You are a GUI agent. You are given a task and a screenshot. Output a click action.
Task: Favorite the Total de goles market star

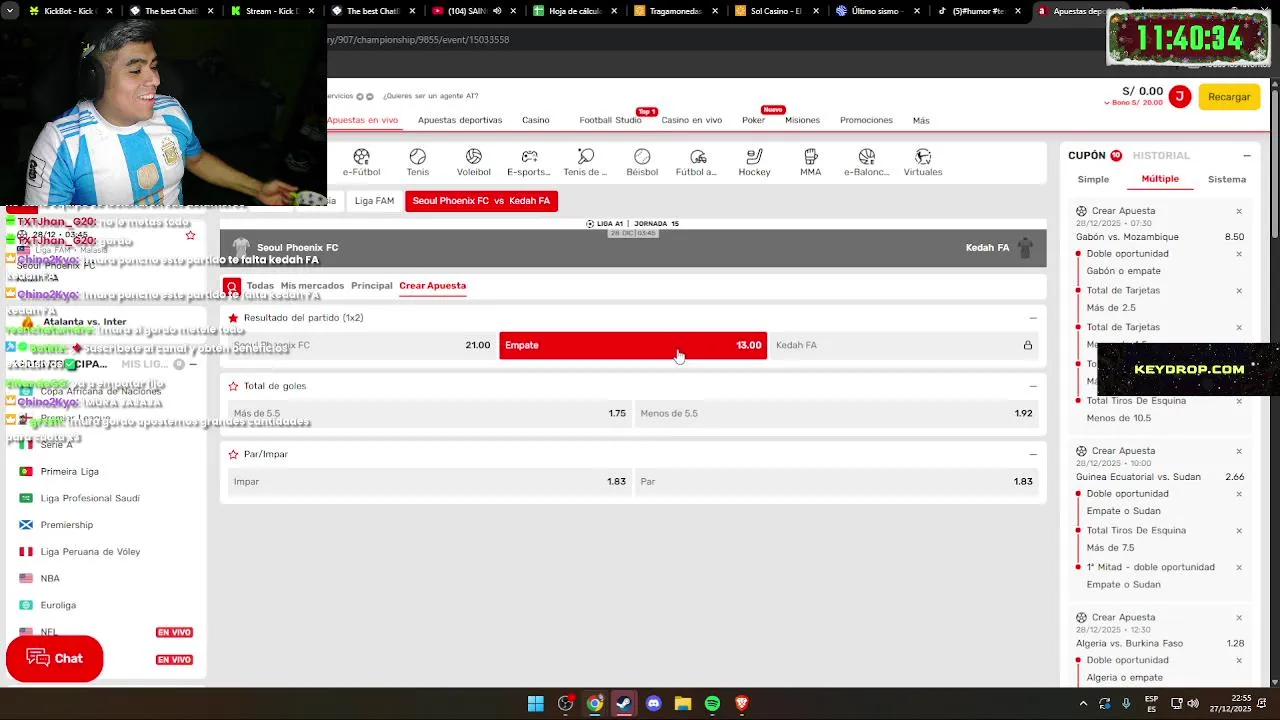(x=233, y=386)
